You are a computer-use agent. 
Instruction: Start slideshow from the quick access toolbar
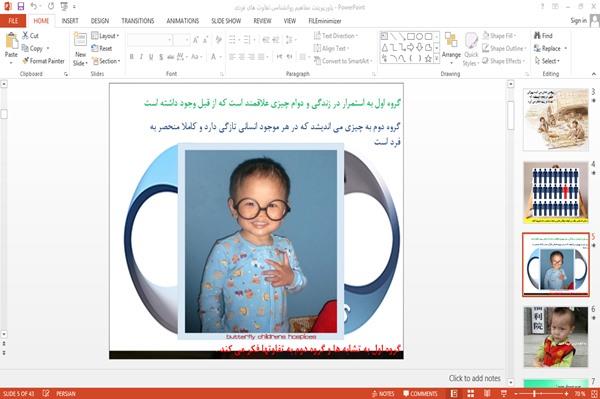tap(64, 6)
